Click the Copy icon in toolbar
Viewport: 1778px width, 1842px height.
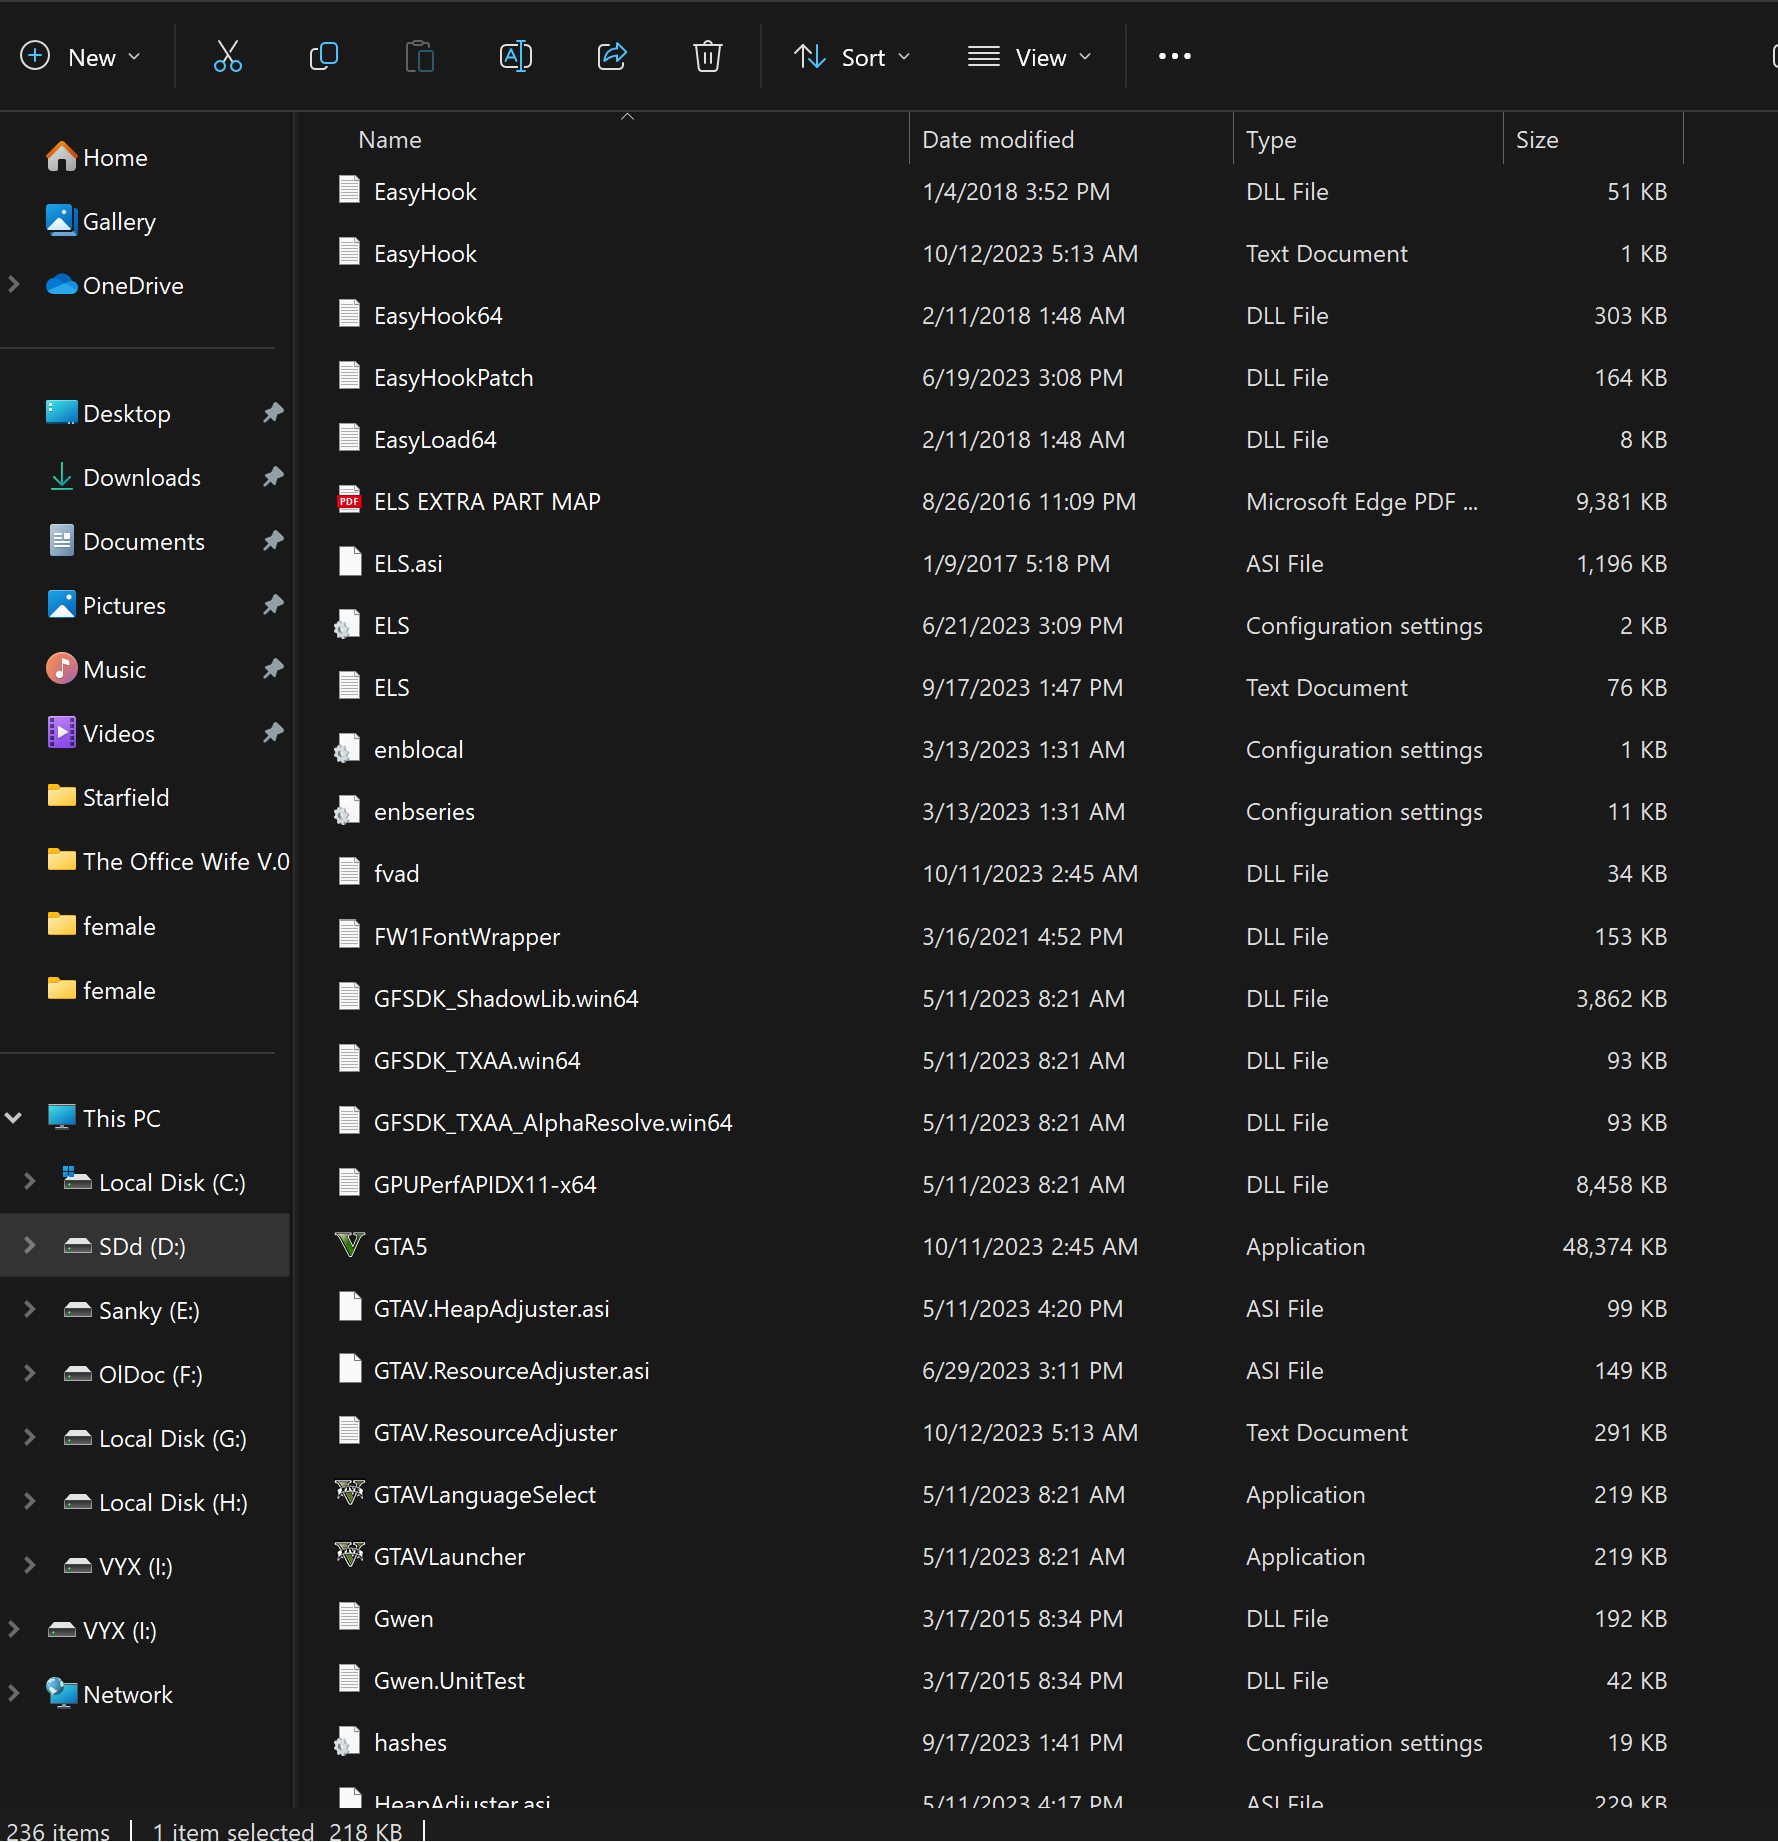coord(324,57)
